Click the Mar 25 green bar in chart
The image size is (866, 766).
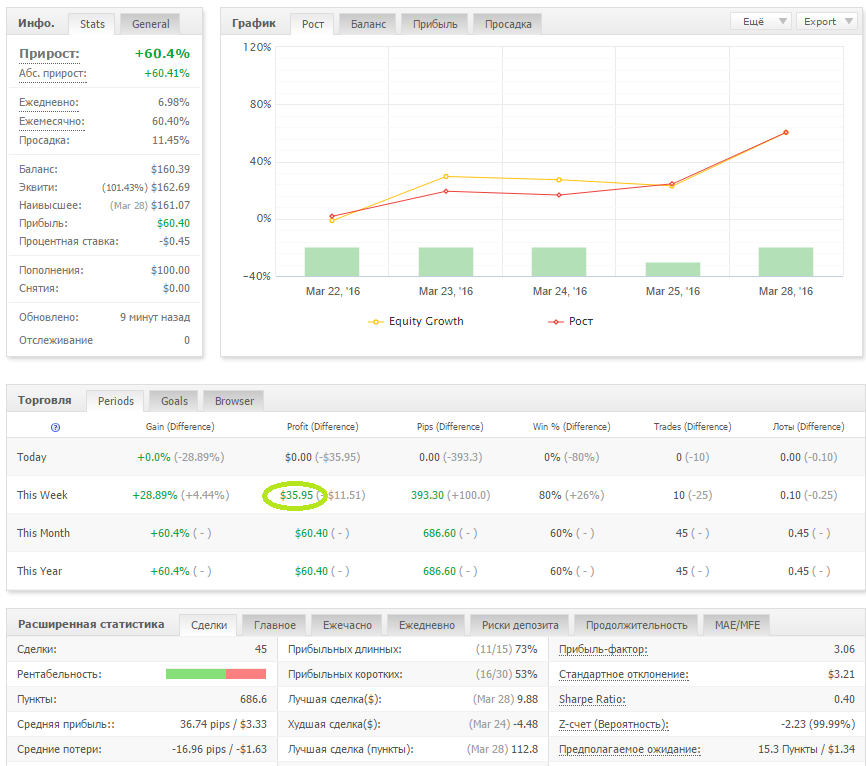tap(673, 270)
